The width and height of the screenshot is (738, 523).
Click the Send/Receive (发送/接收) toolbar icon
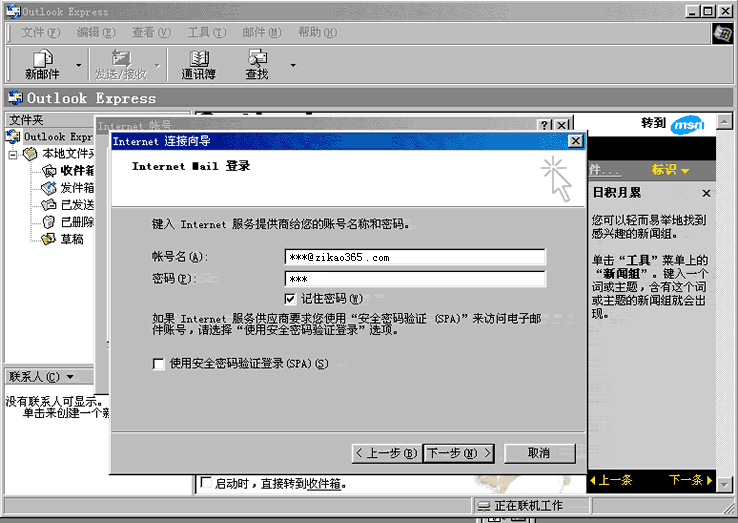pyautogui.click(x=121, y=64)
